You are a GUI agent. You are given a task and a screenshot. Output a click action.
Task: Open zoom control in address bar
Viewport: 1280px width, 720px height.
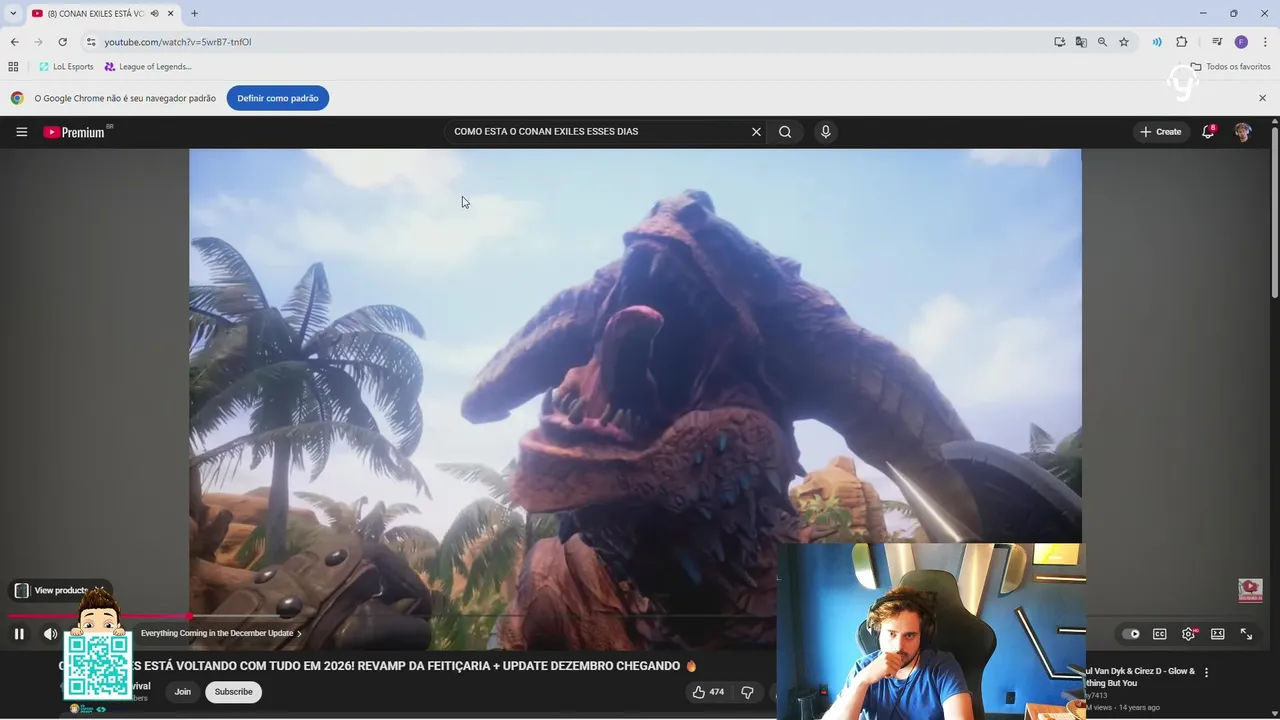[x=1102, y=42]
